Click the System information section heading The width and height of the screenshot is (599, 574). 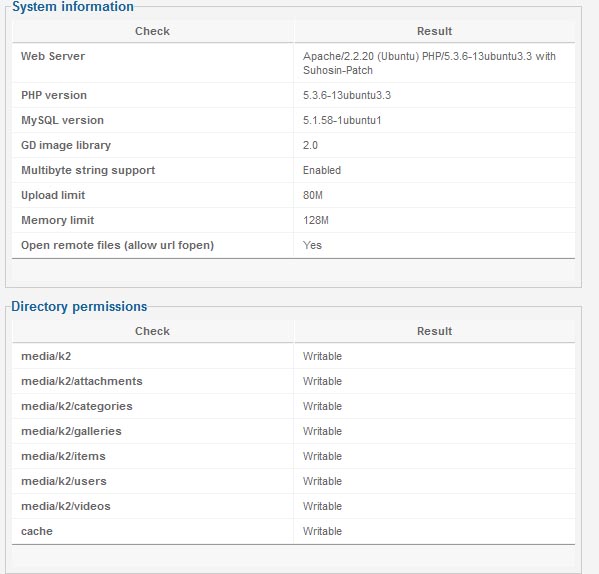pos(73,6)
